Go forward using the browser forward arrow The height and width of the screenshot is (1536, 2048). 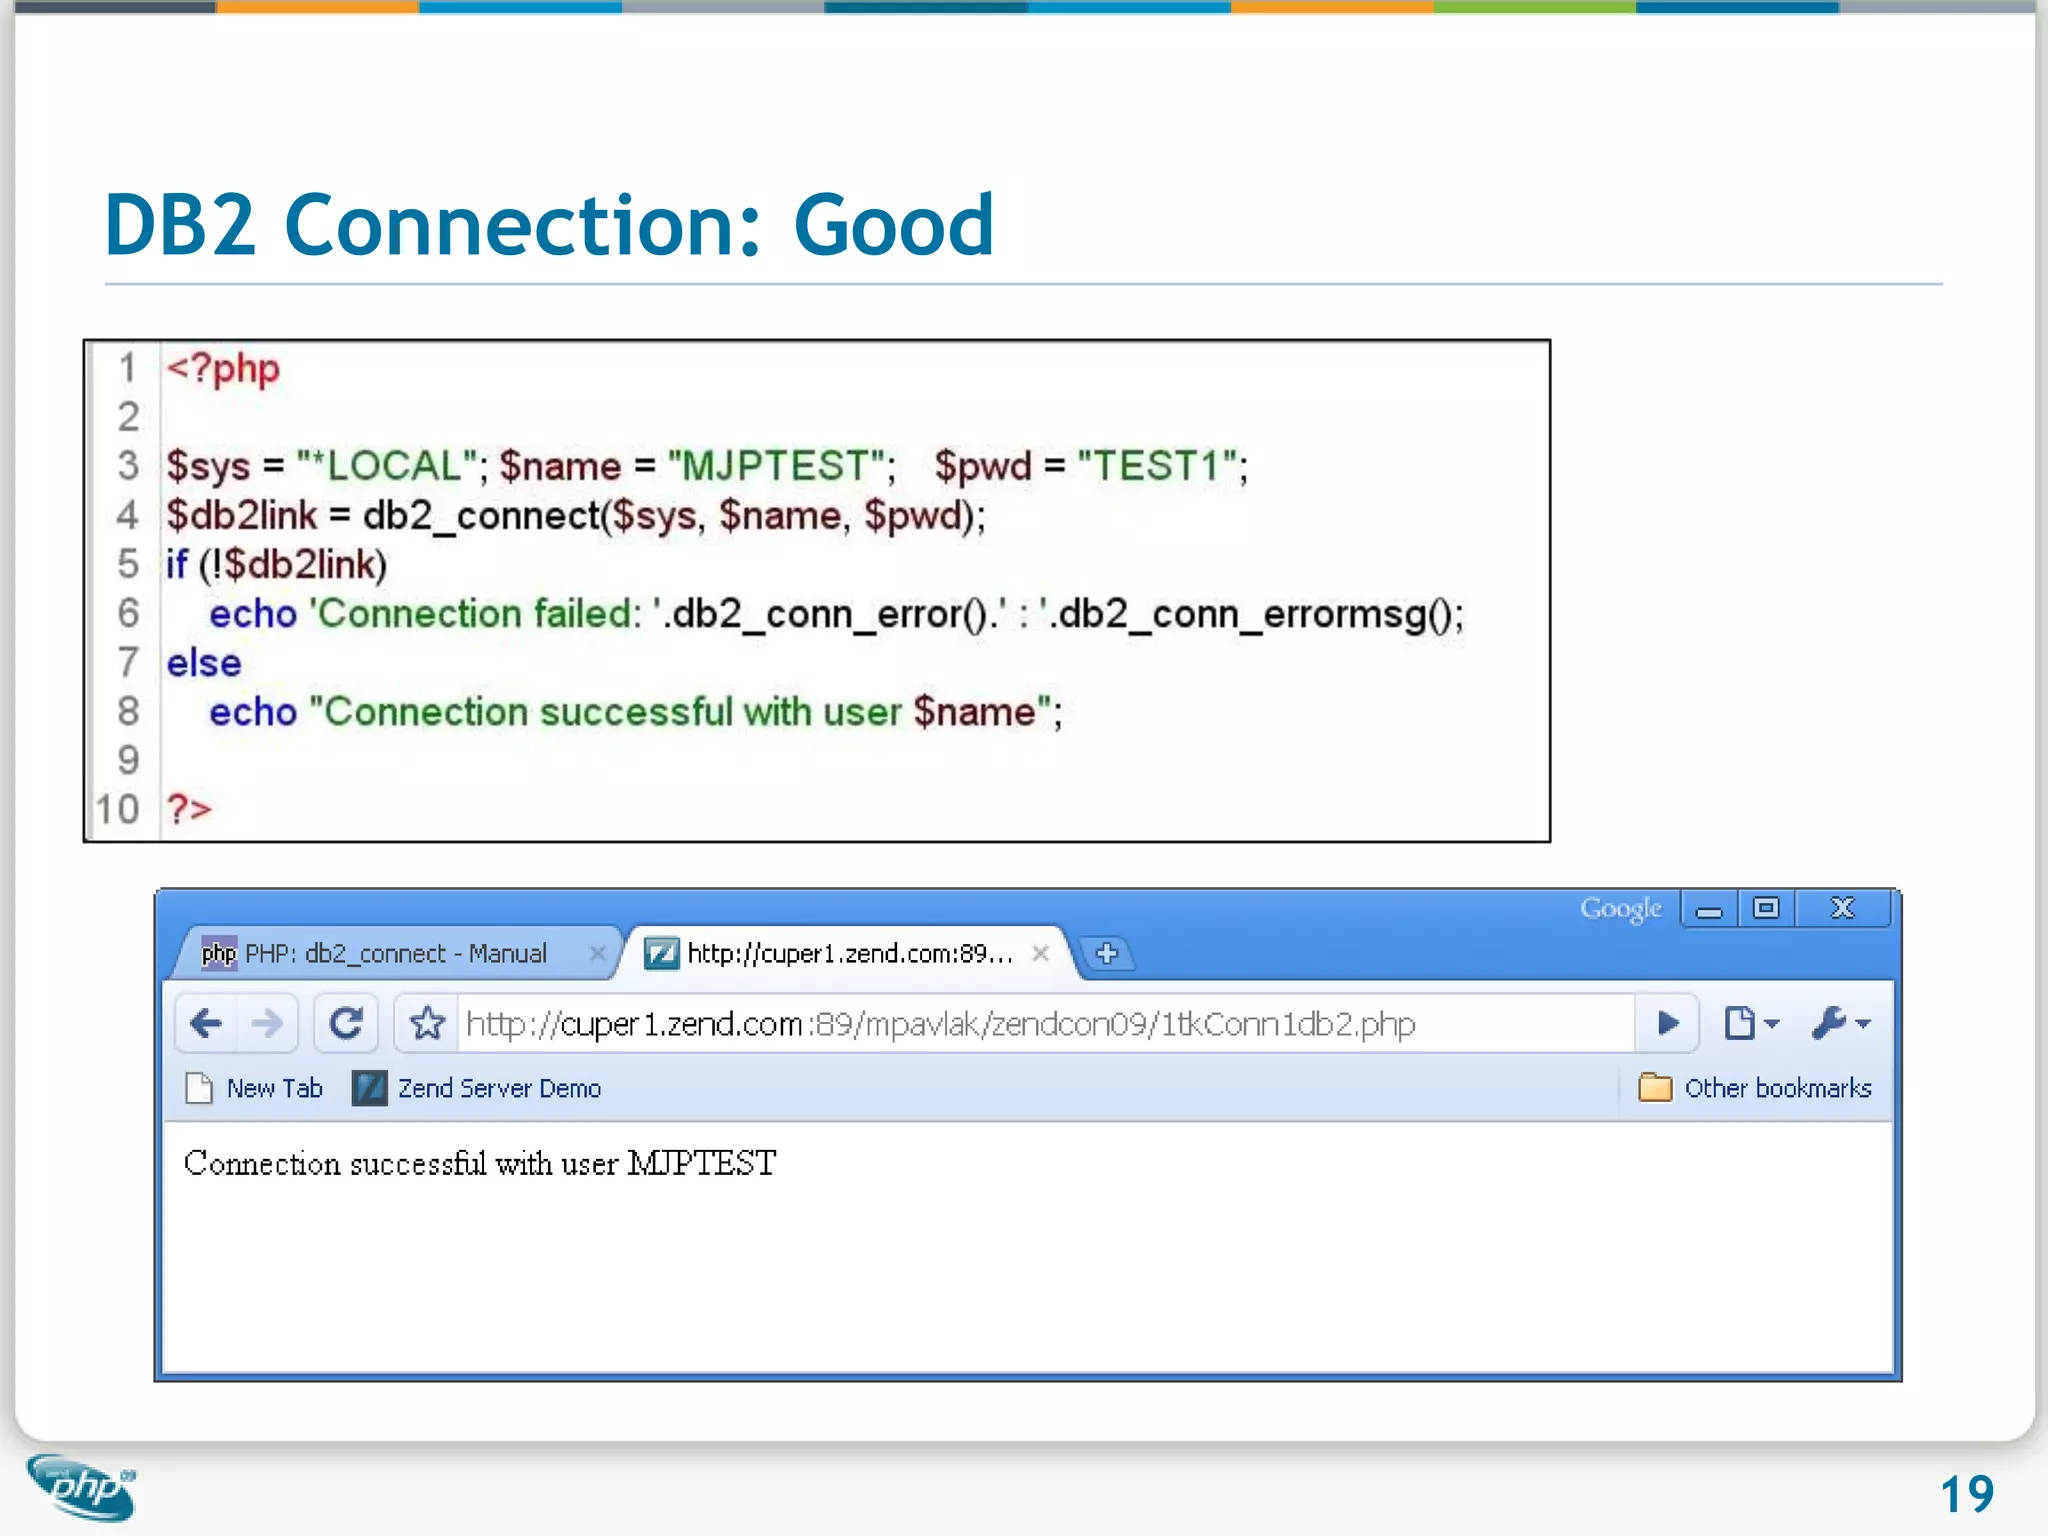pos(267,1023)
